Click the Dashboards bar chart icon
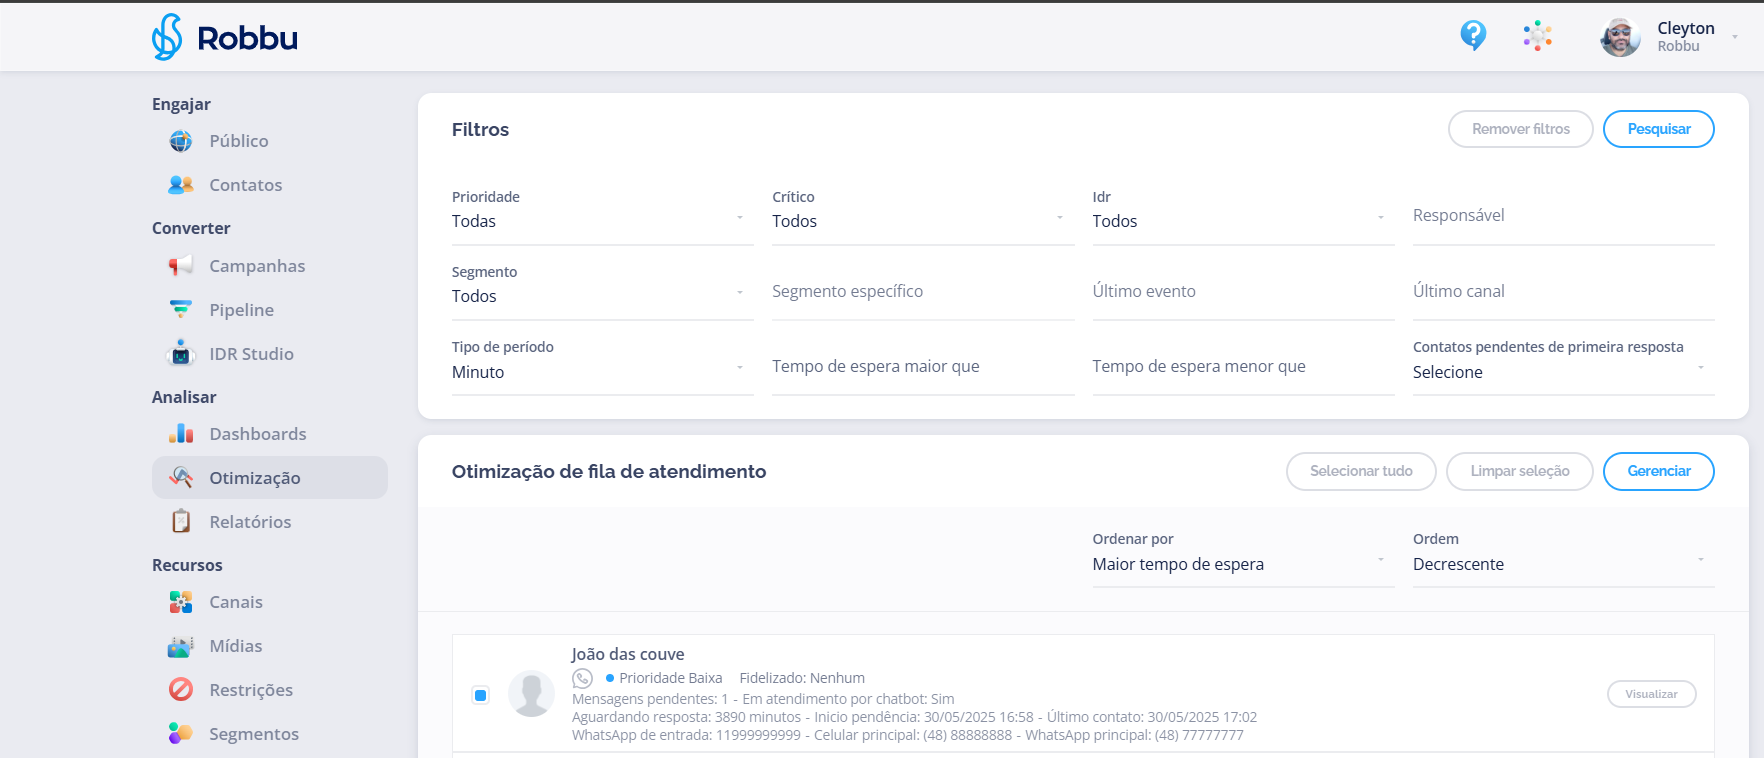The width and height of the screenshot is (1764, 758). (x=181, y=434)
